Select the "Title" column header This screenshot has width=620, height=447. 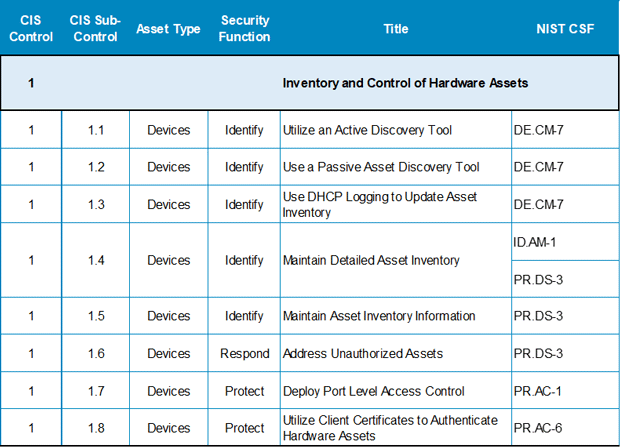click(x=396, y=29)
